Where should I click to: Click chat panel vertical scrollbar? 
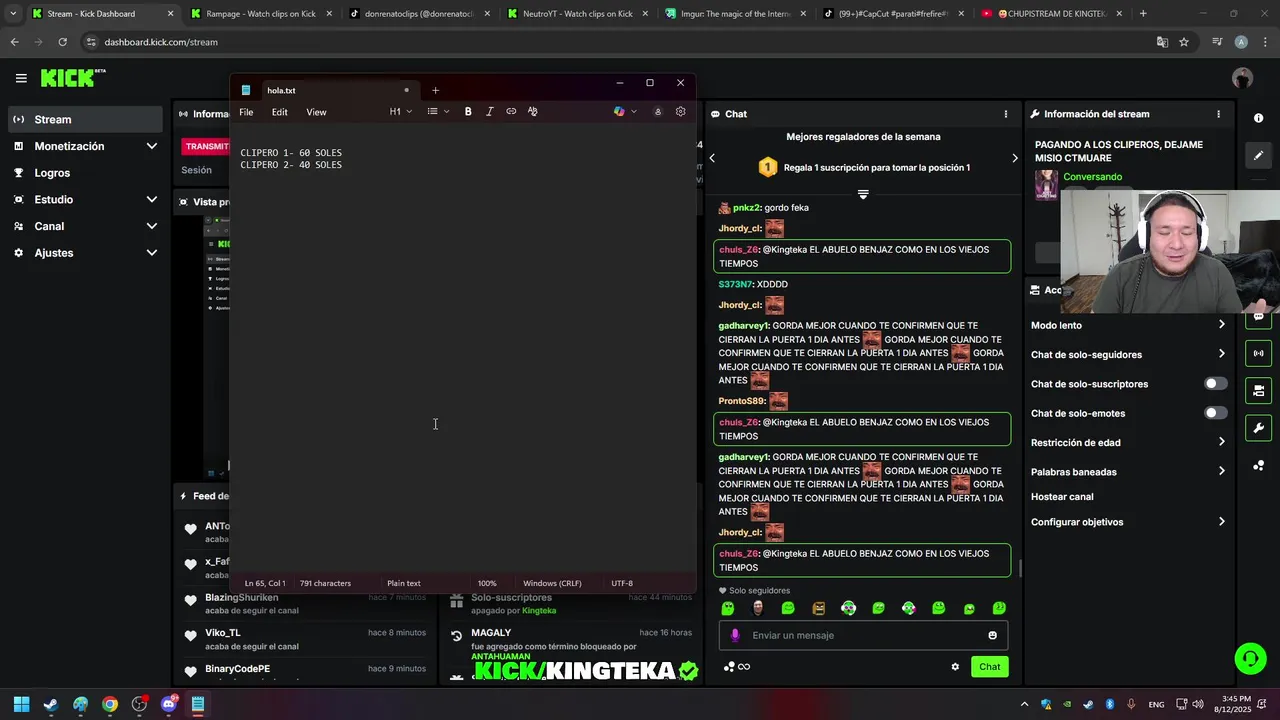coord(1020,569)
